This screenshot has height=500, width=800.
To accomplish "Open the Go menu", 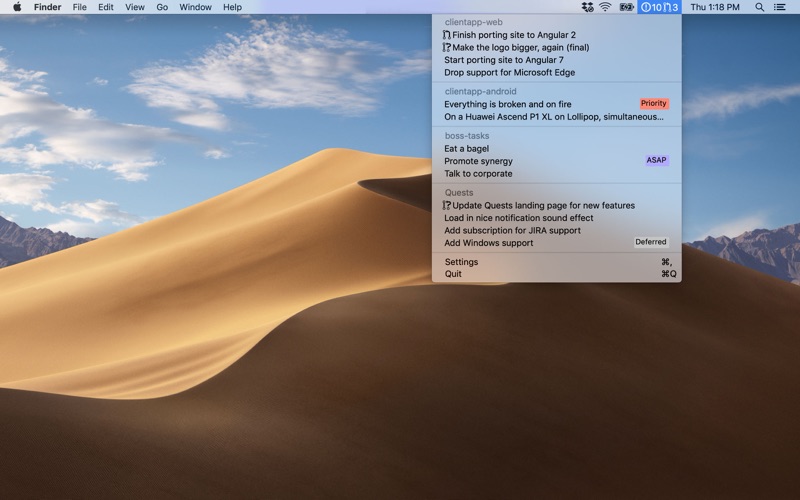I will click(162, 7).
